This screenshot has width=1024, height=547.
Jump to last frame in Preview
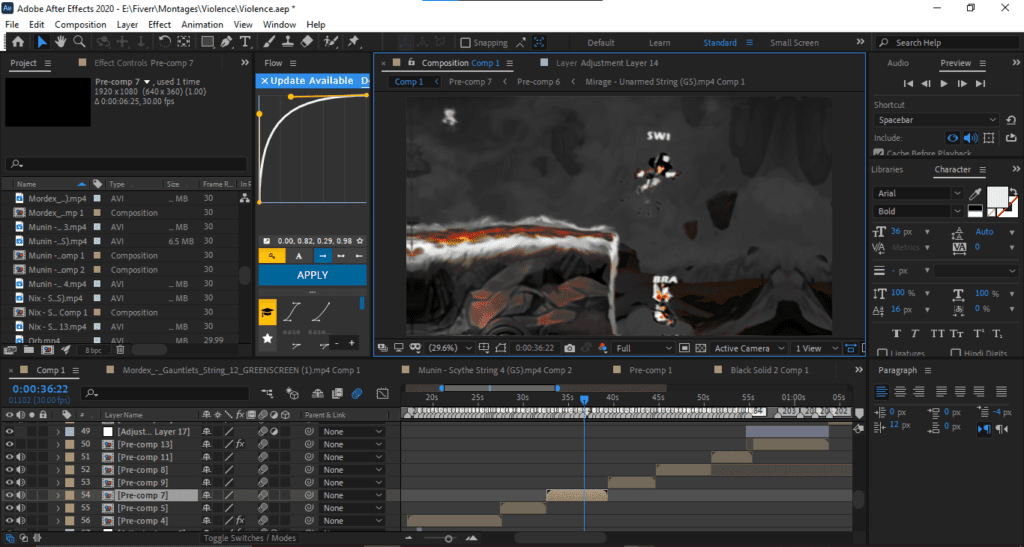coord(980,84)
